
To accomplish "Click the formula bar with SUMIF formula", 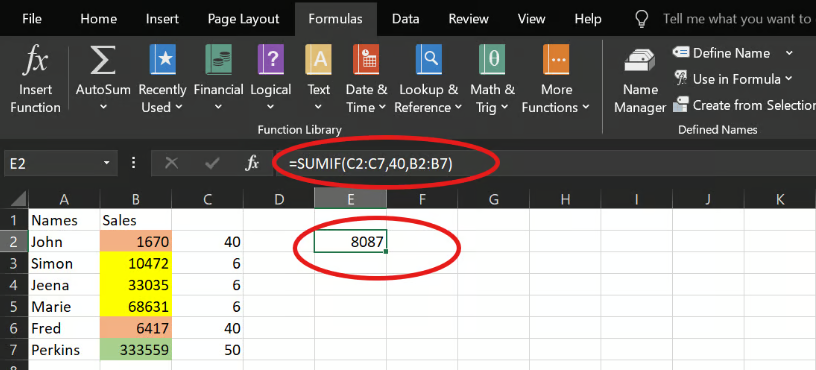I will click(x=545, y=163).
